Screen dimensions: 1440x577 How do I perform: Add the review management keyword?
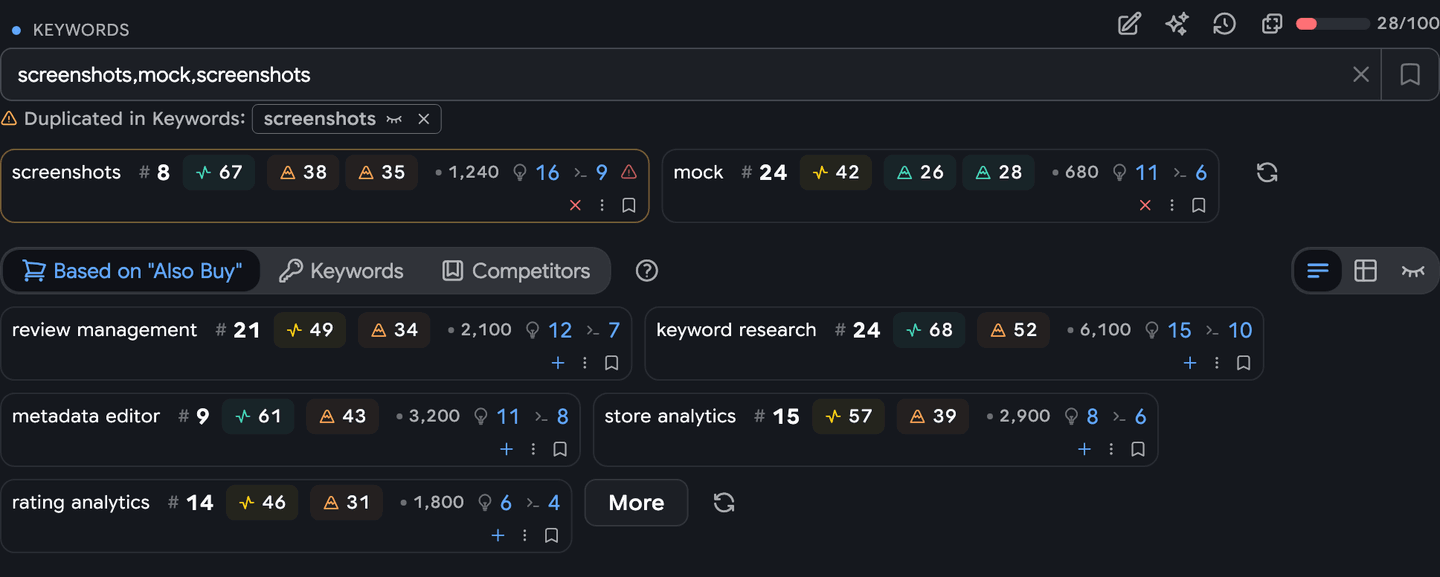[x=558, y=363]
